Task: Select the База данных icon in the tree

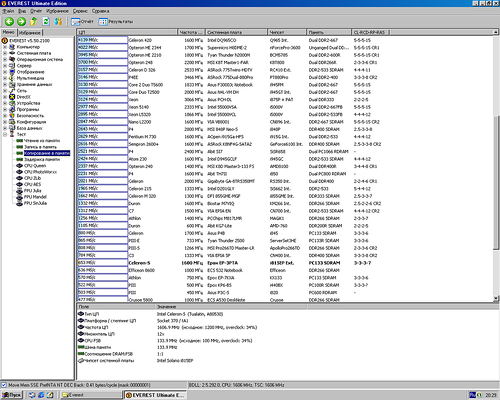Action: pos(12,128)
